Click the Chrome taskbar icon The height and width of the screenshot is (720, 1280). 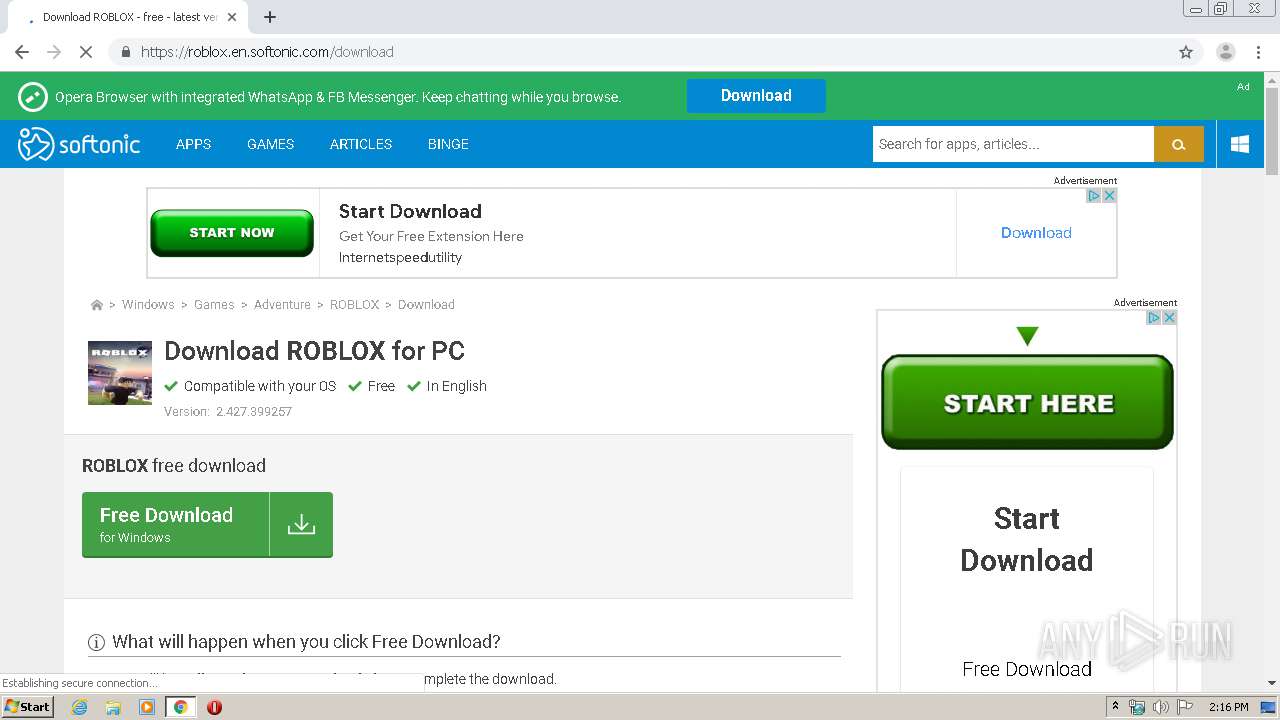[180, 707]
